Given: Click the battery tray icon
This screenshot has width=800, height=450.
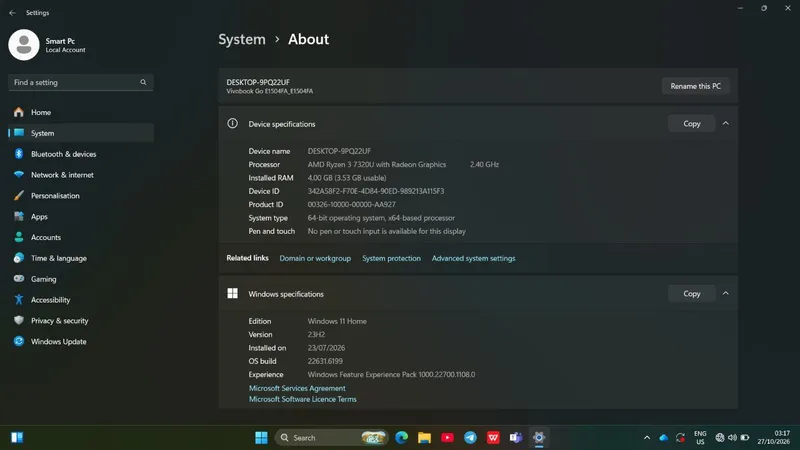Looking at the screenshot, I should 745,438.
